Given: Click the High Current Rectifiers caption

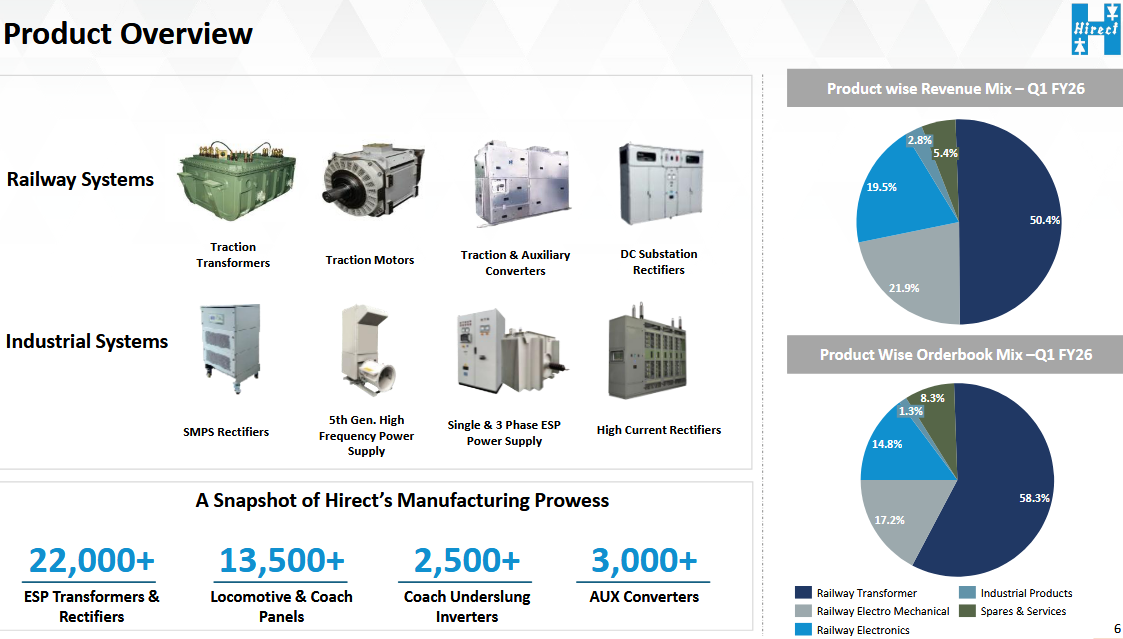Looking at the screenshot, I should 659,430.
